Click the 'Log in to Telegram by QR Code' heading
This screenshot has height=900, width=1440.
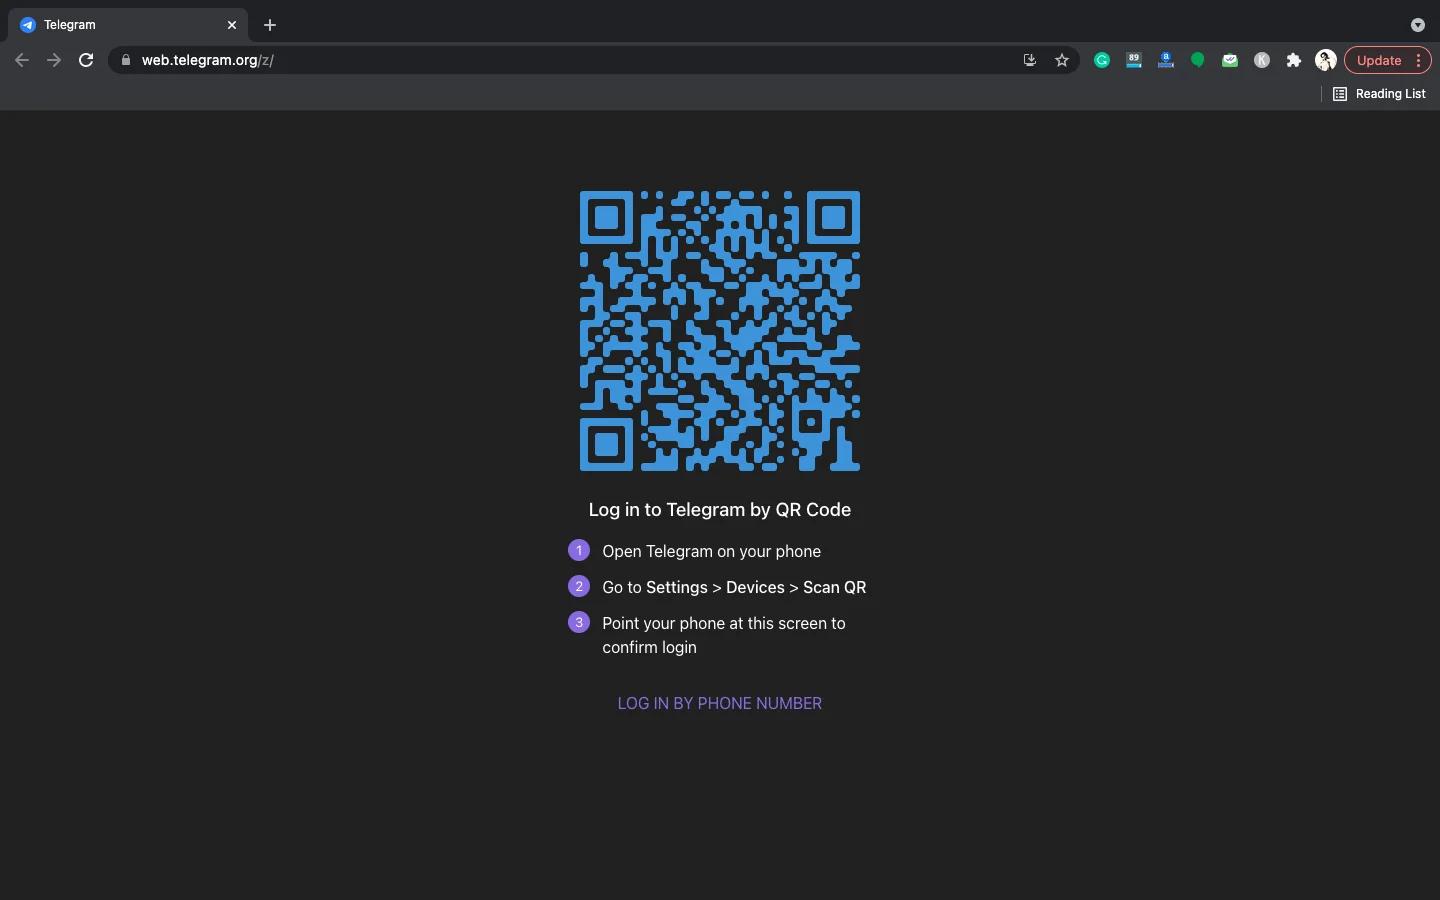720,510
